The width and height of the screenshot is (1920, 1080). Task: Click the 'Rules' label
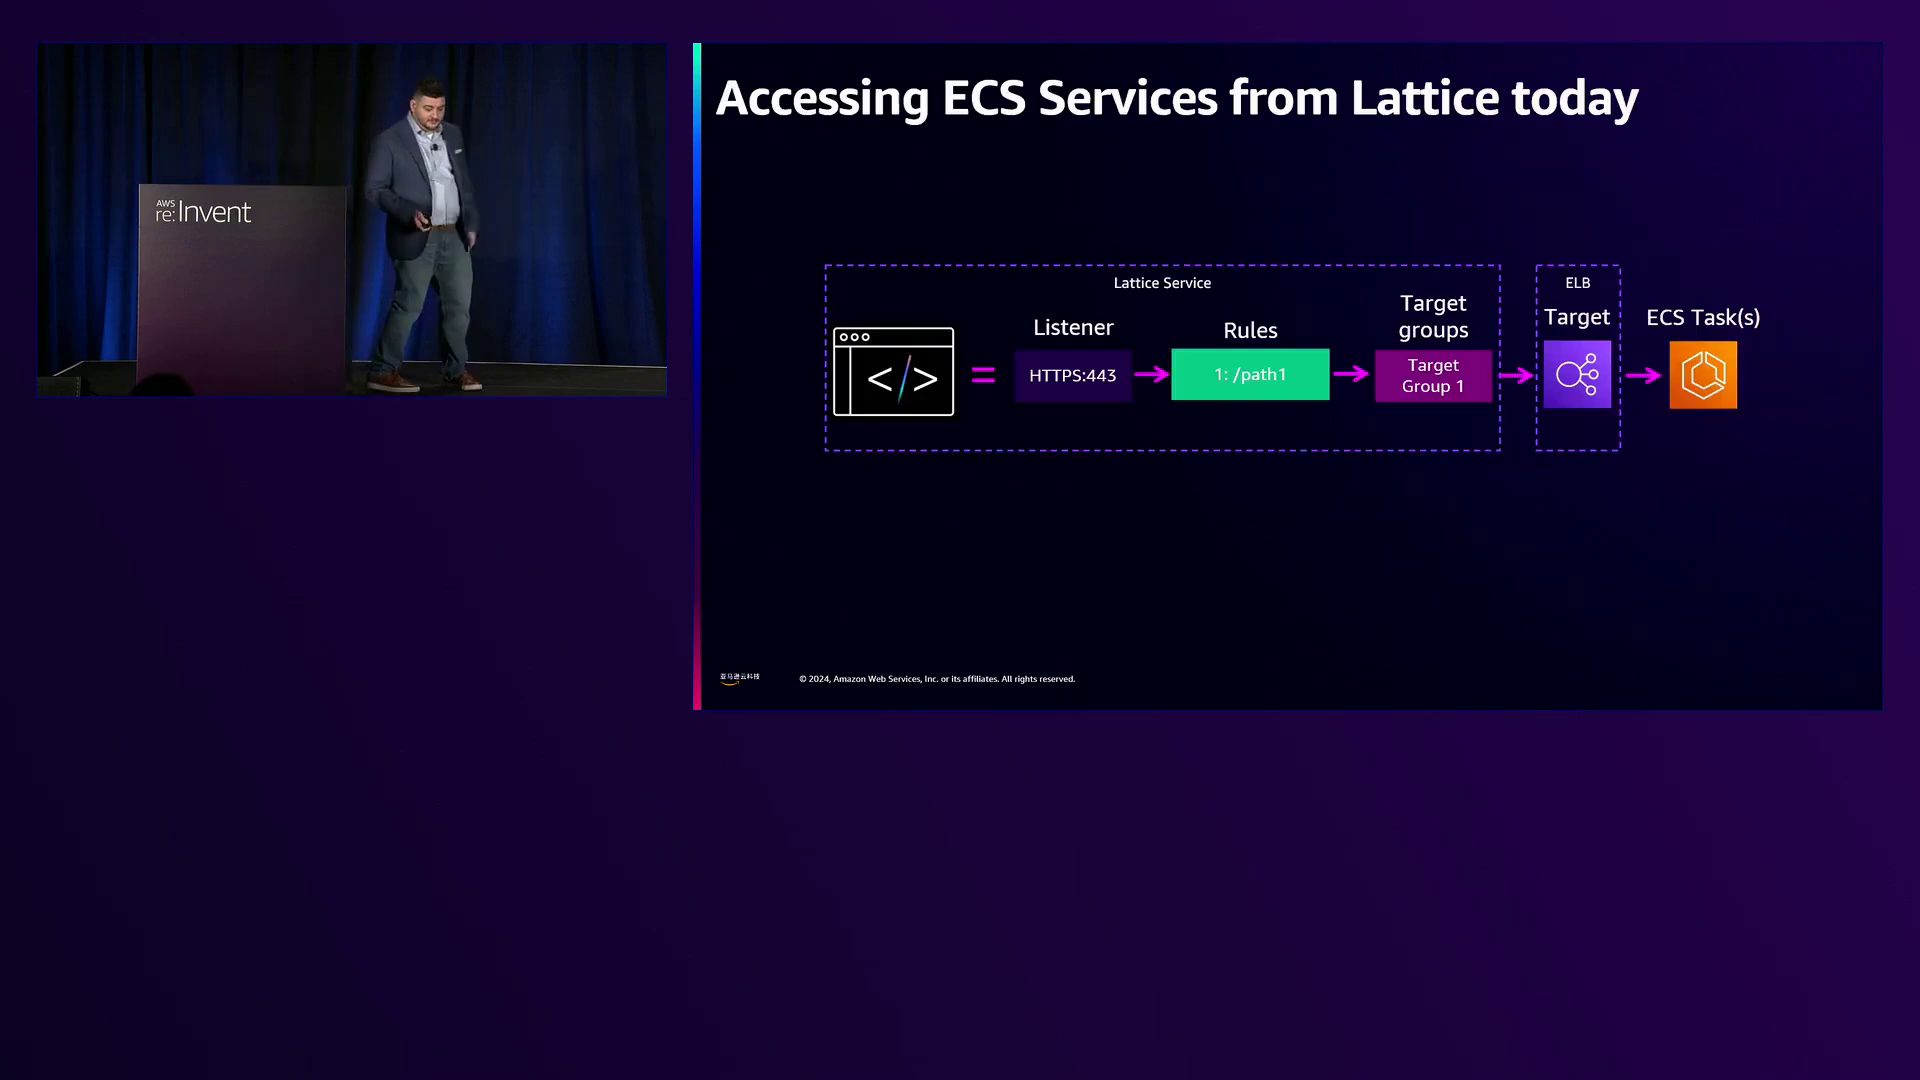click(x=1250, y=330)
